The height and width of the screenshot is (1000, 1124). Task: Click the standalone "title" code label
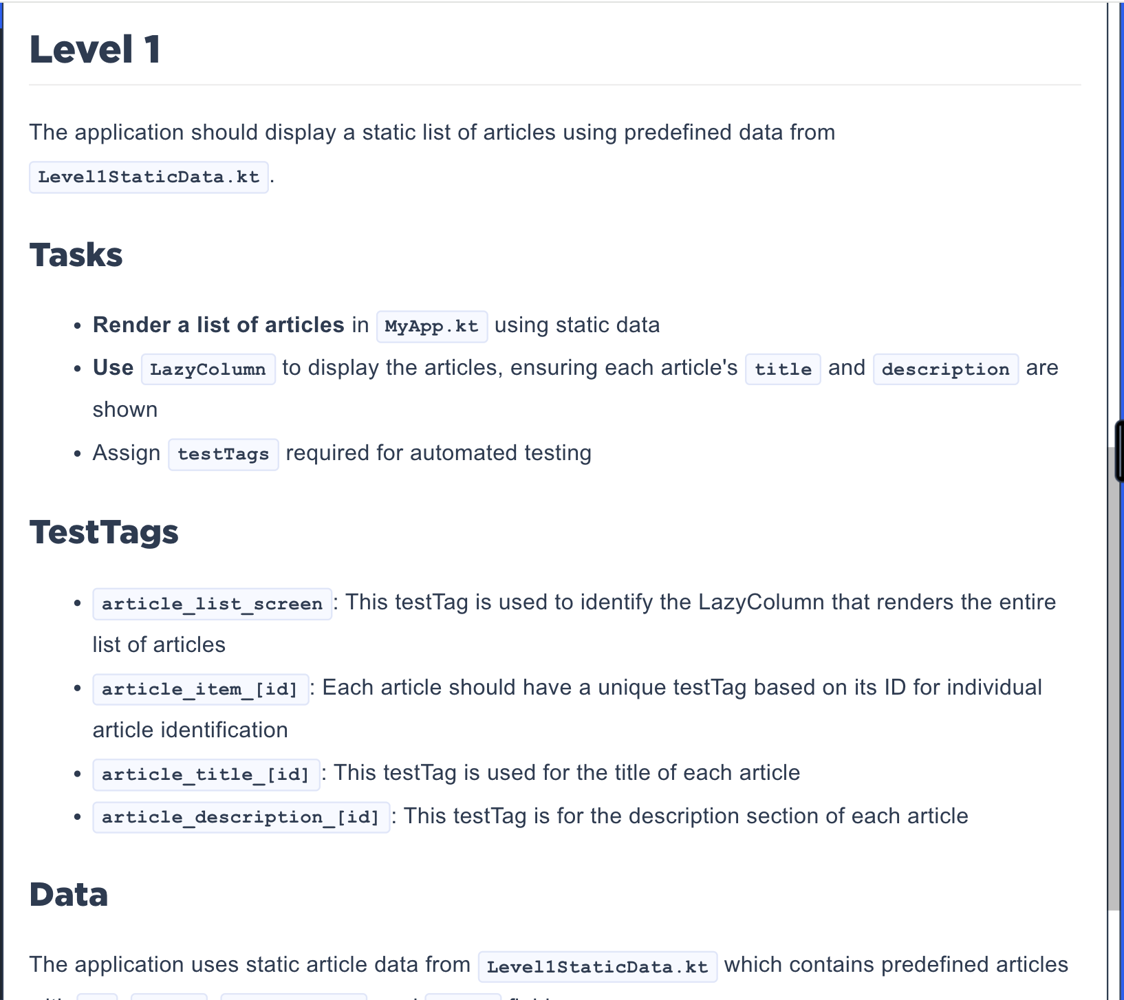(783, 369)
